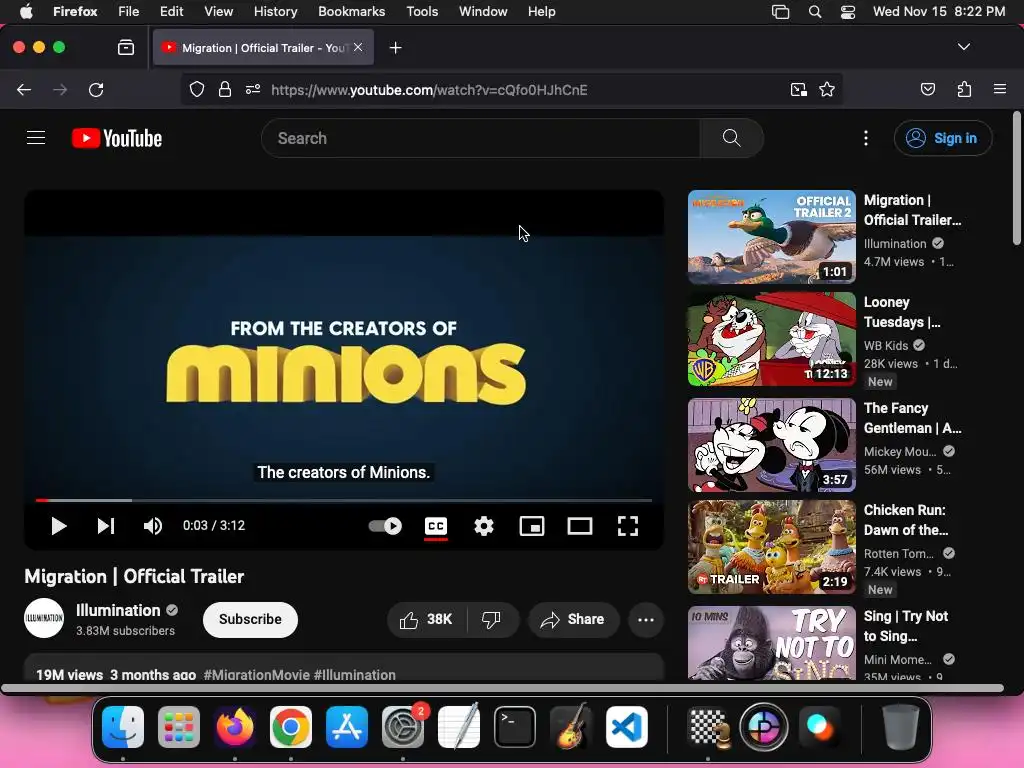The image size is (1024, 768).
Task: Open the History menu
Action: (x=275, y=11)
